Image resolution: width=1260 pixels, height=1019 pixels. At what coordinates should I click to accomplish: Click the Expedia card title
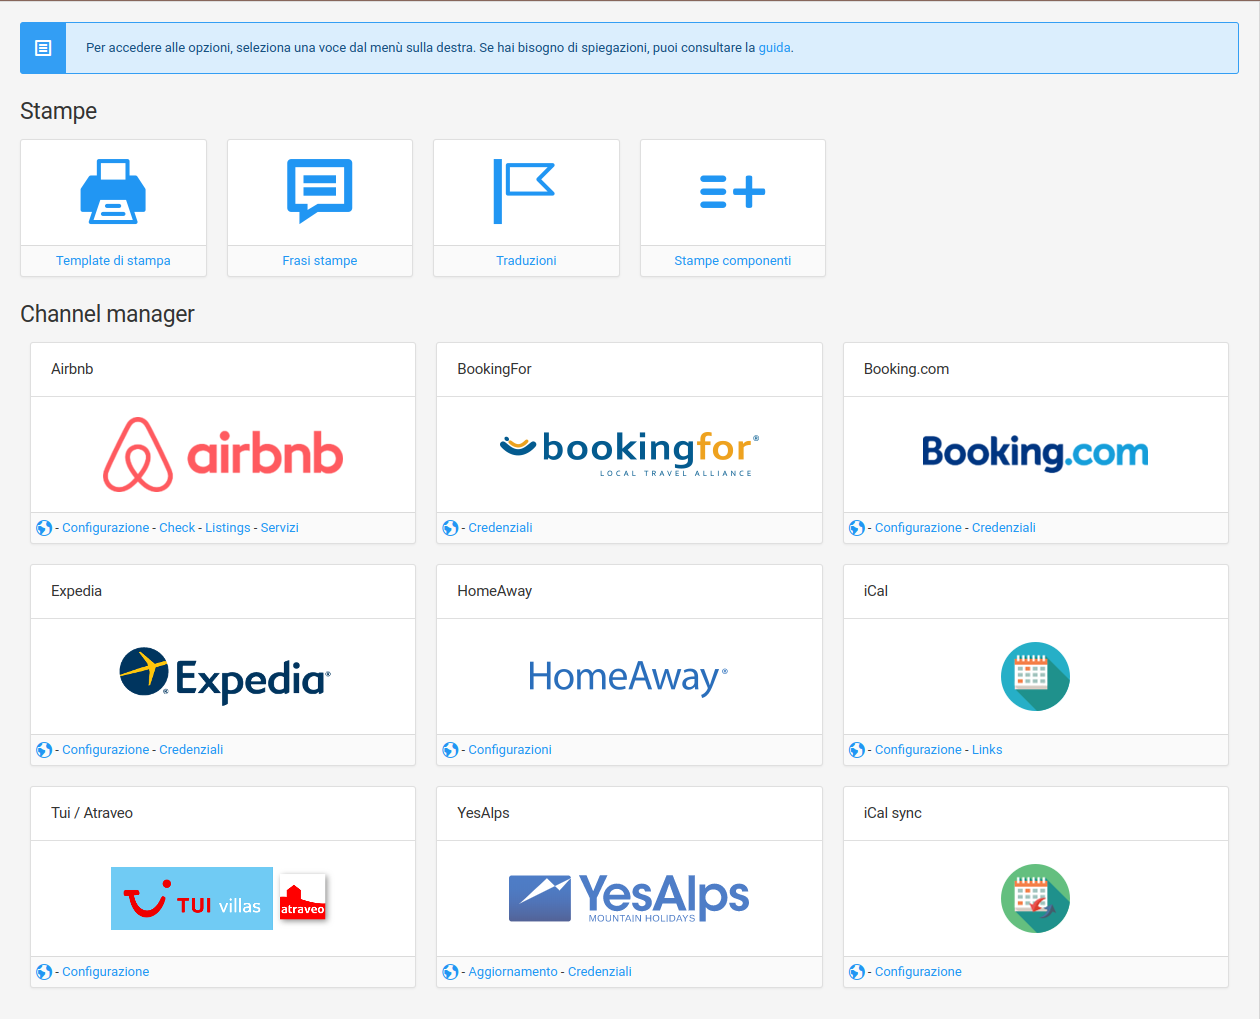(x=76, y=591)
